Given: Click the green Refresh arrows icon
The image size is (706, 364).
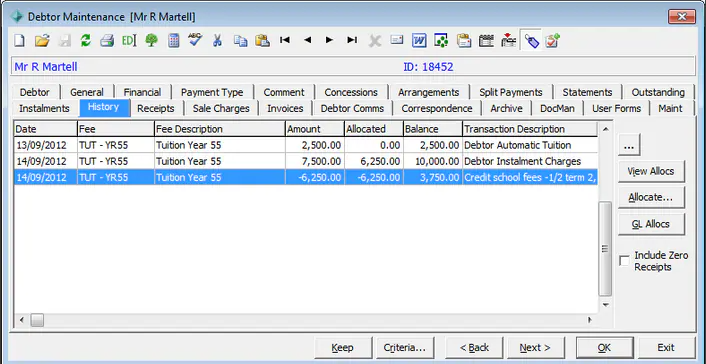Looking at the screenshot, I should 86,41.
